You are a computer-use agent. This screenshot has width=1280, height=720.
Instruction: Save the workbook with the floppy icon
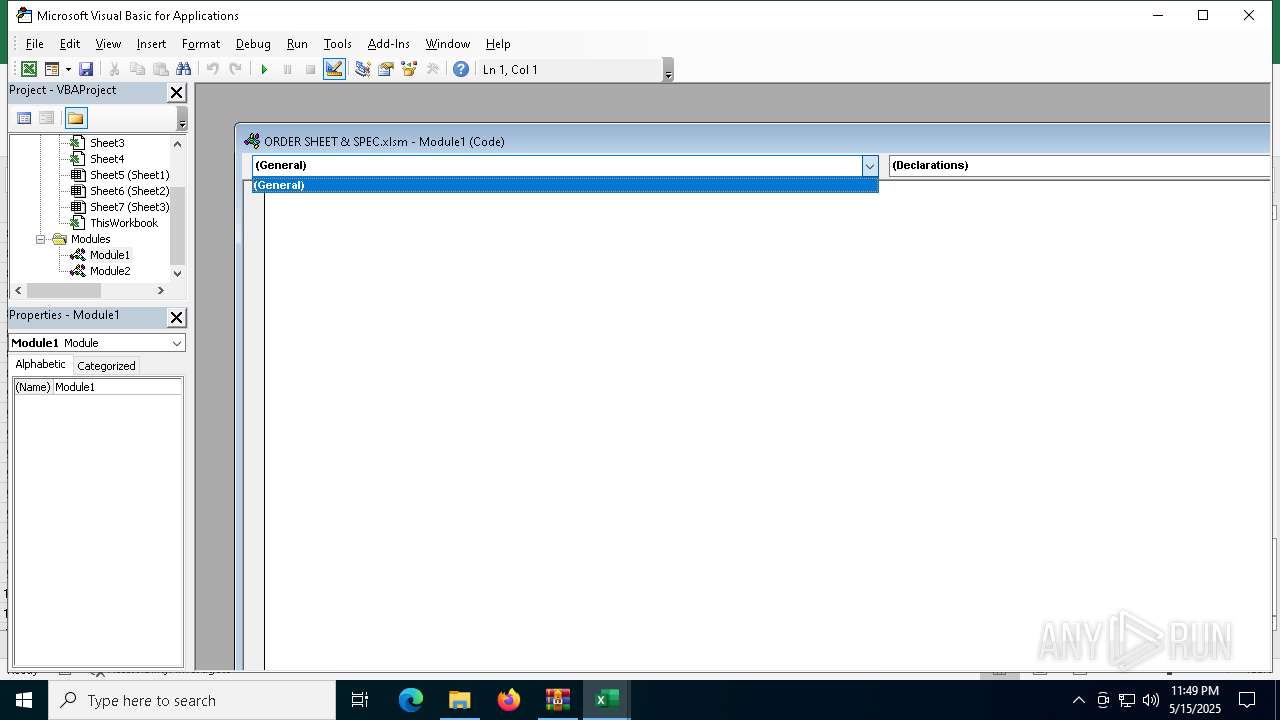pos(86,69)
